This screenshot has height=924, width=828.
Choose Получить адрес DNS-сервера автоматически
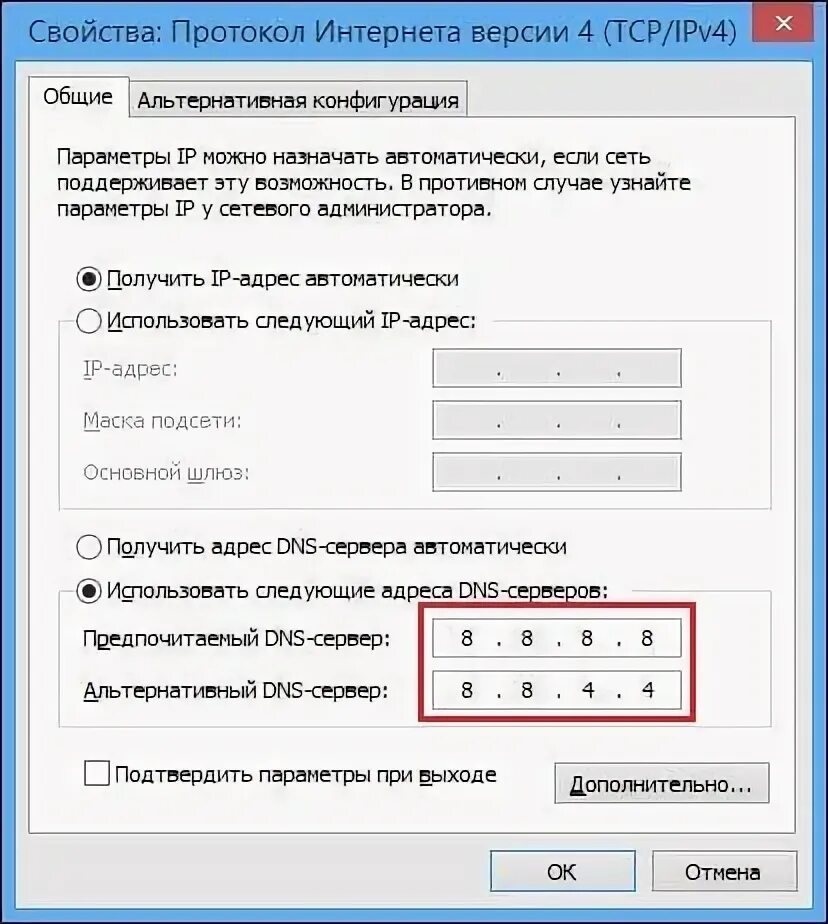88,547
